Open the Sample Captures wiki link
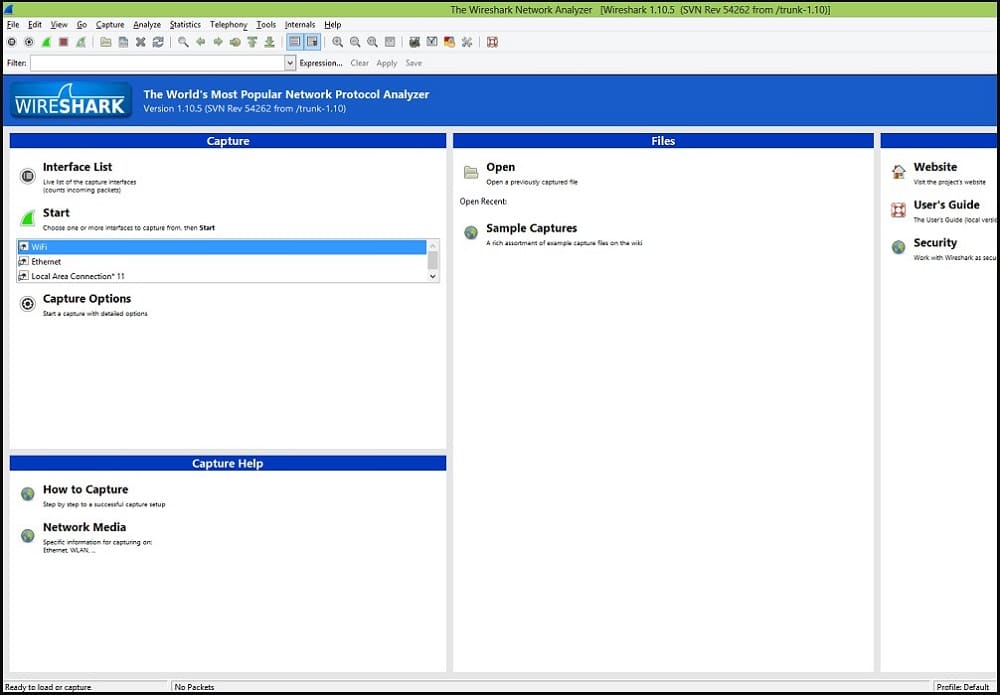 (531, 228)
